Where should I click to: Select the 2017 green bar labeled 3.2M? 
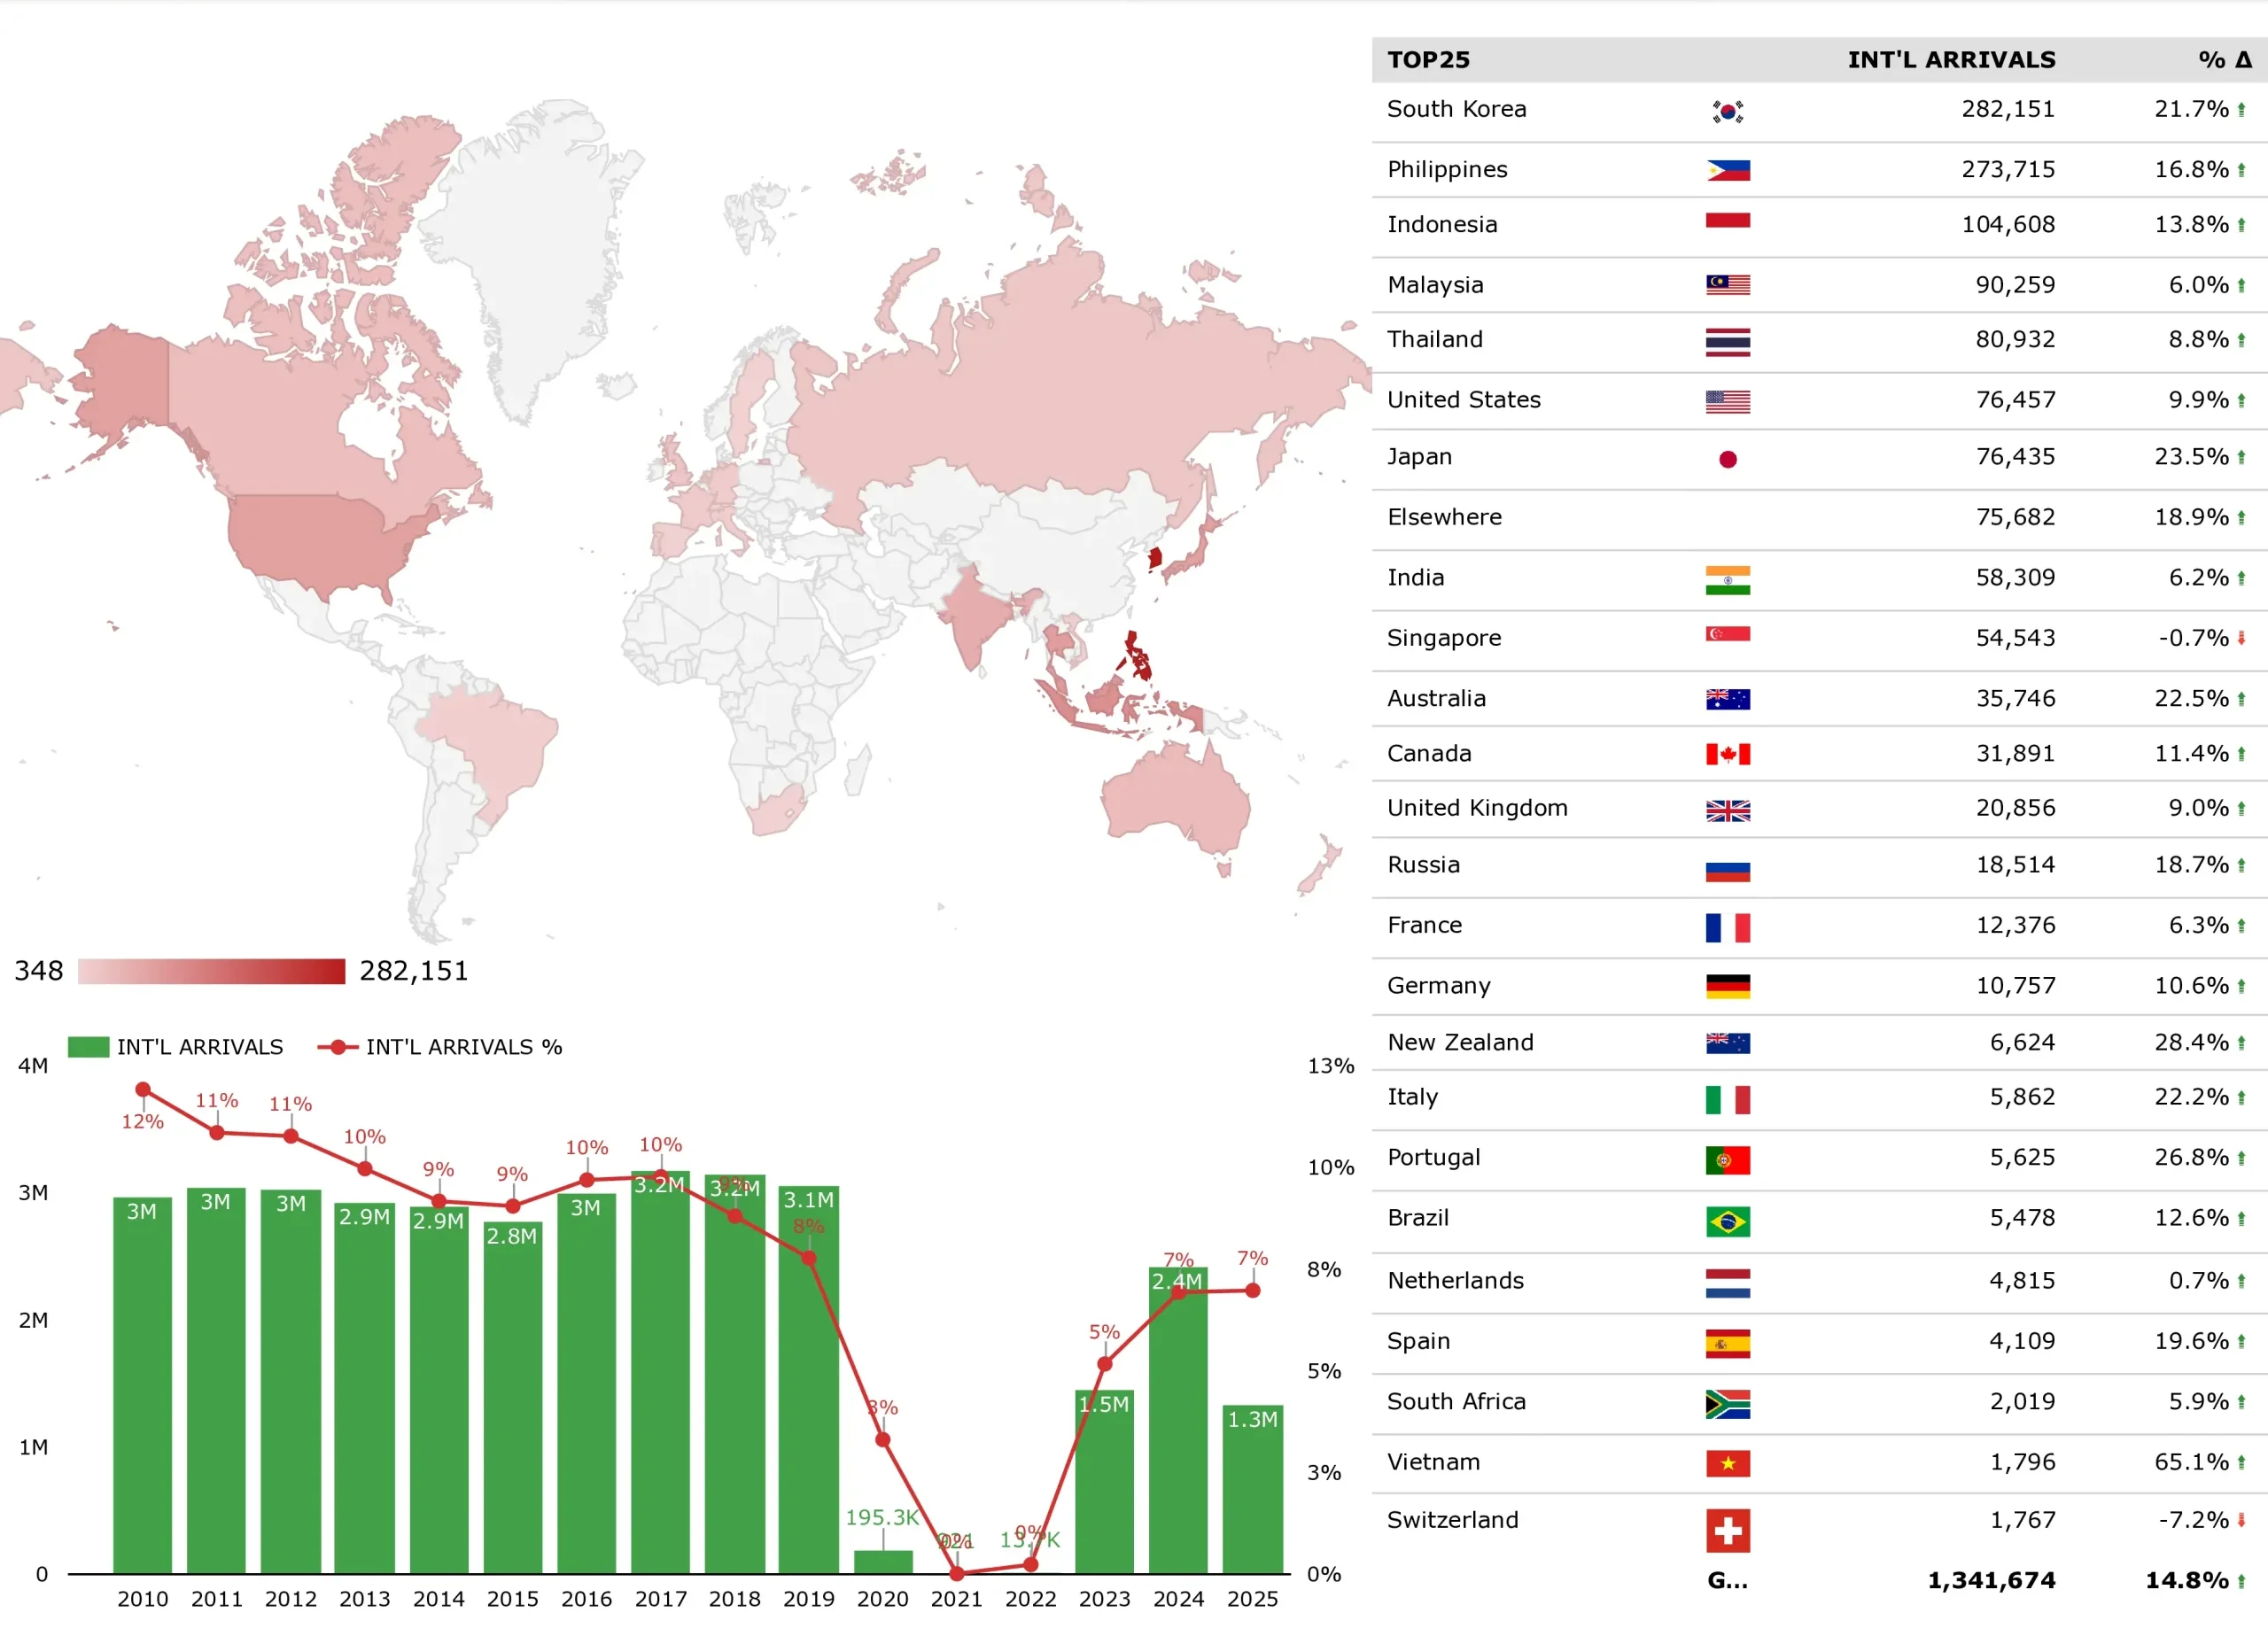[x=660, y=1372]
